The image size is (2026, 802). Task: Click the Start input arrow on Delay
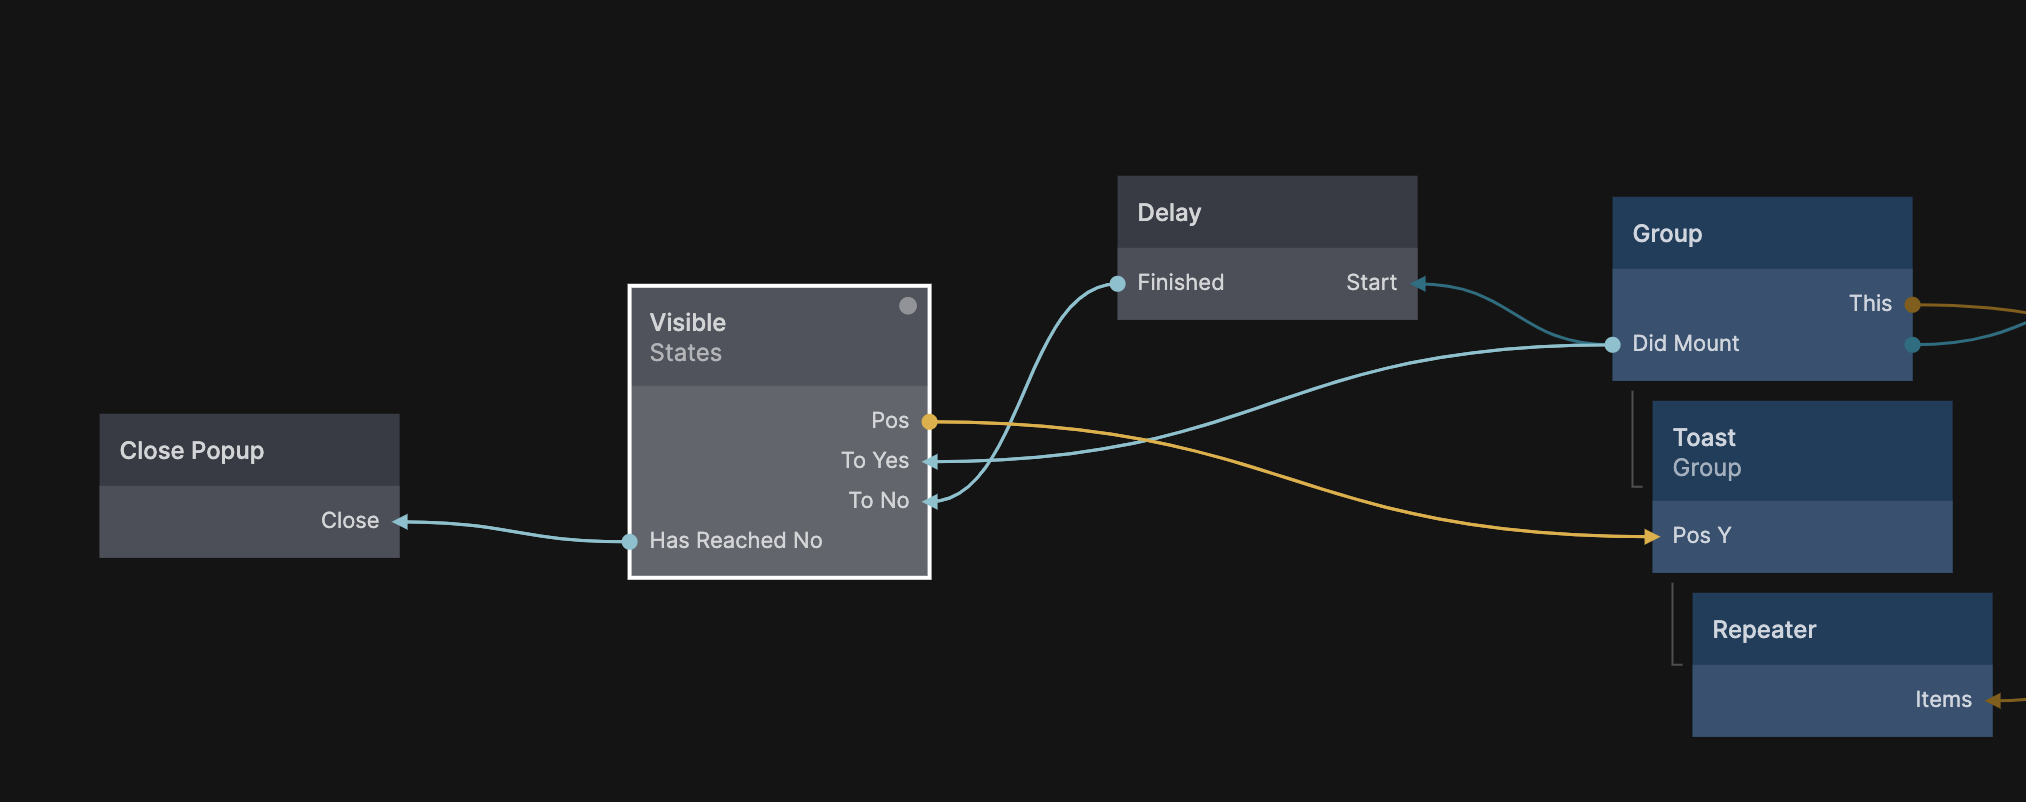click(1417, 284)
